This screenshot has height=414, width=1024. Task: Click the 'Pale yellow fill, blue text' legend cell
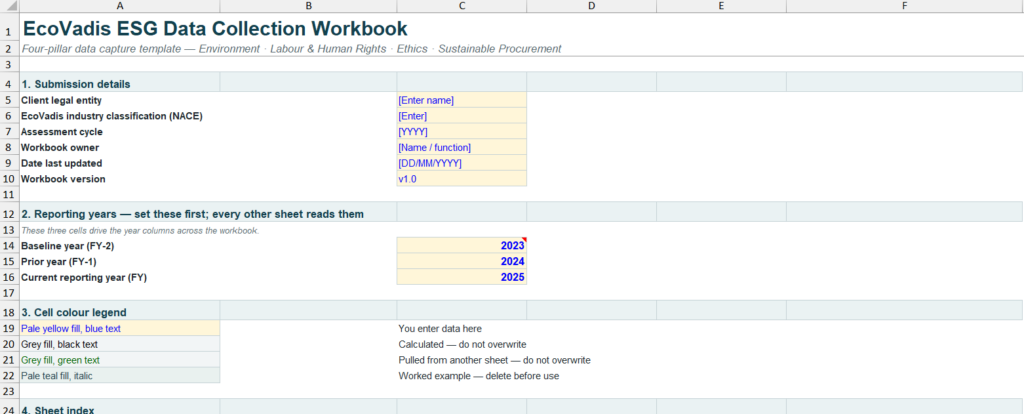(x=120, y=328)
